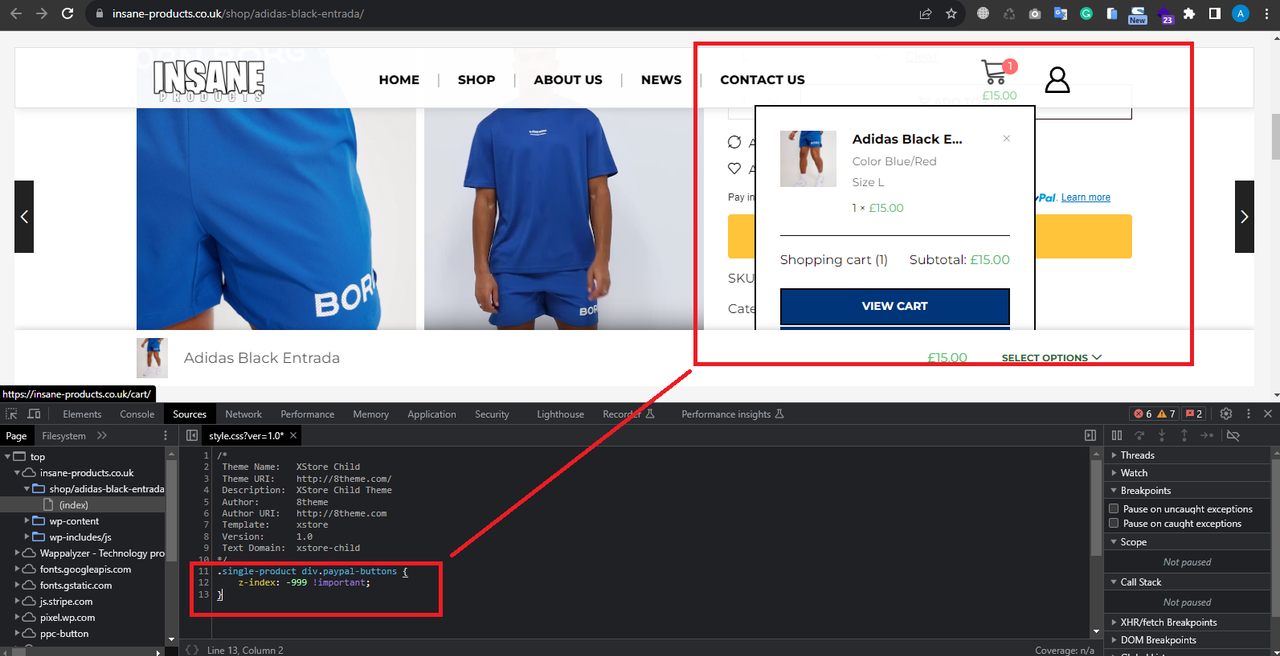1280x656 pixels.
Task: Open CONTACT US page link
Action: point(762,80)
